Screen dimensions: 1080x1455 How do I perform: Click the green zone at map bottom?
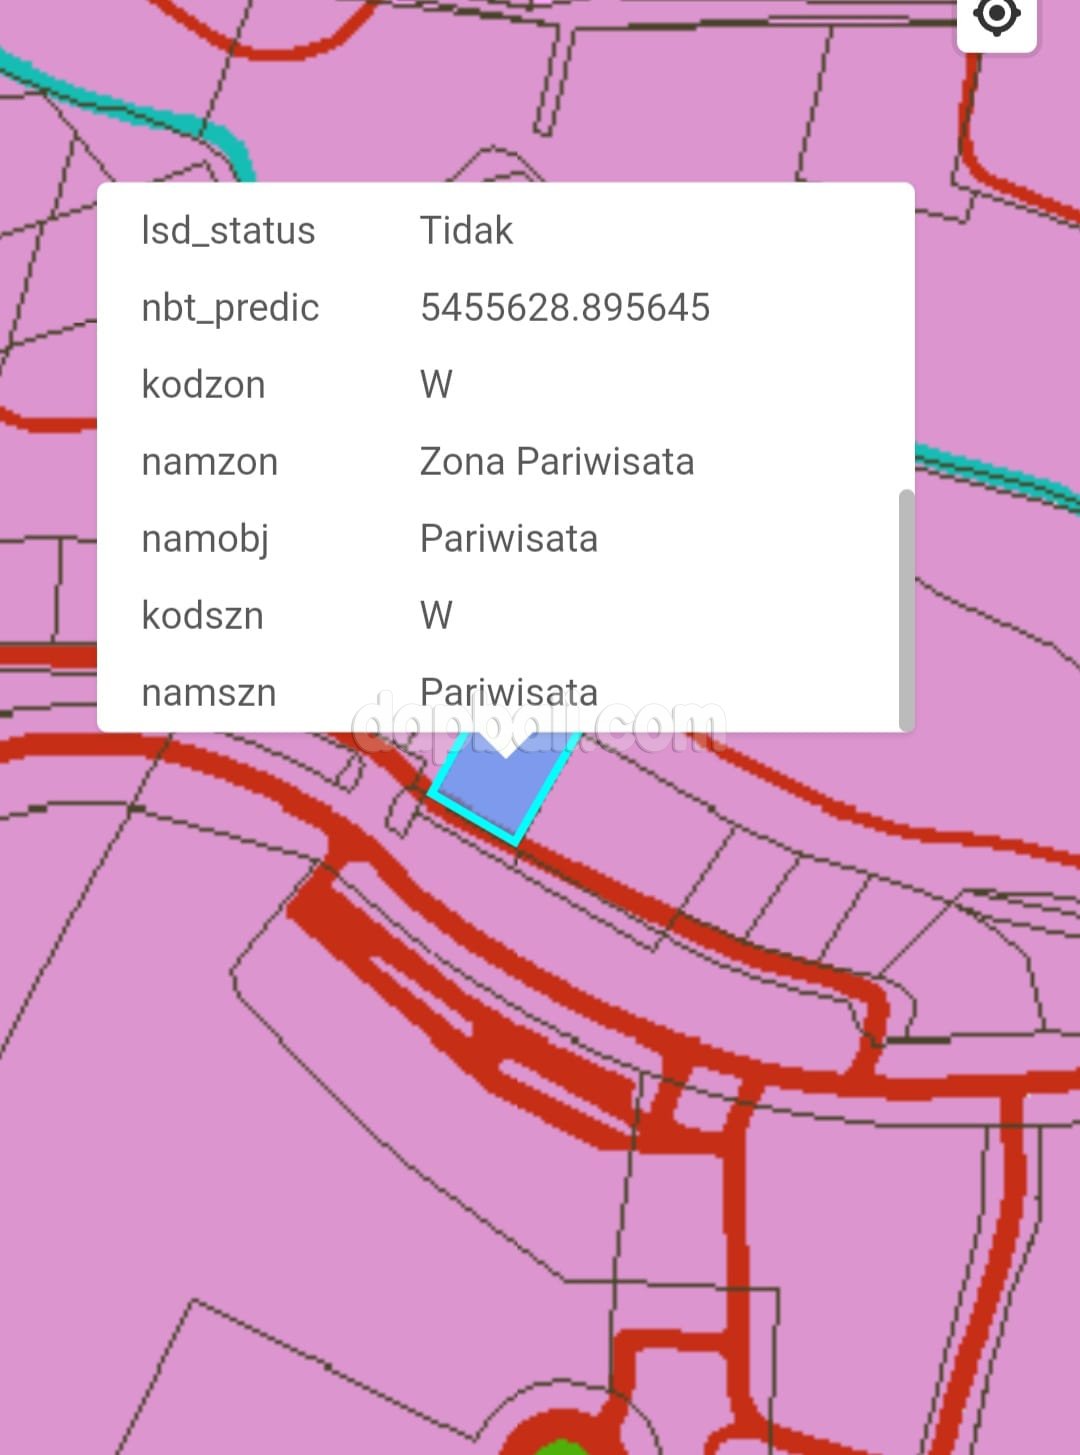[x=560, y=1447]
